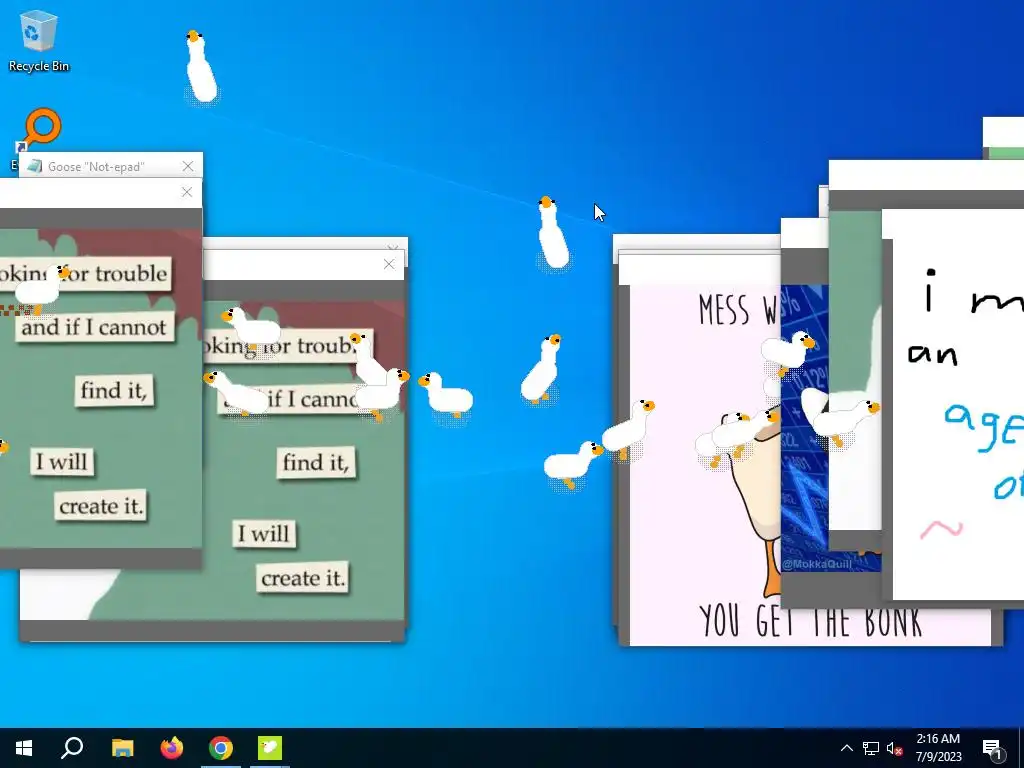The image size is (1024, 768).
Task: Close the Goose "Not-epad" window
Action: tap(188, 167)
